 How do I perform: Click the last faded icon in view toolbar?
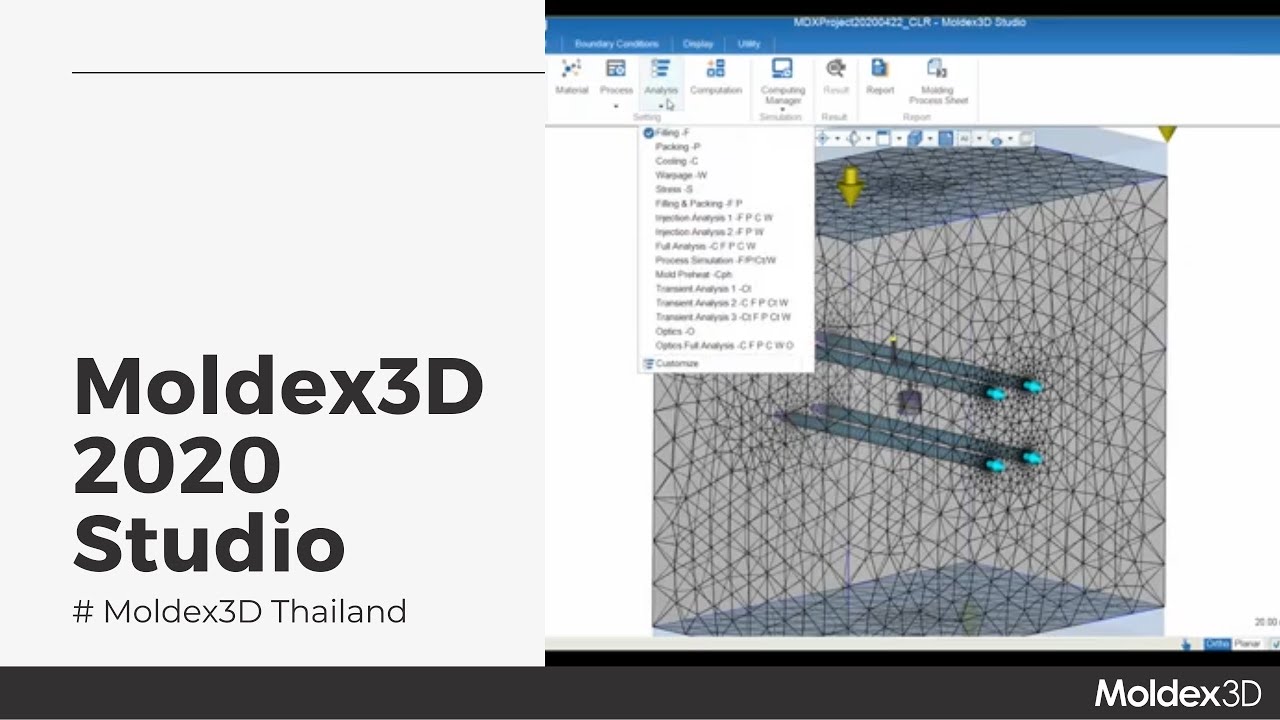1026,139
